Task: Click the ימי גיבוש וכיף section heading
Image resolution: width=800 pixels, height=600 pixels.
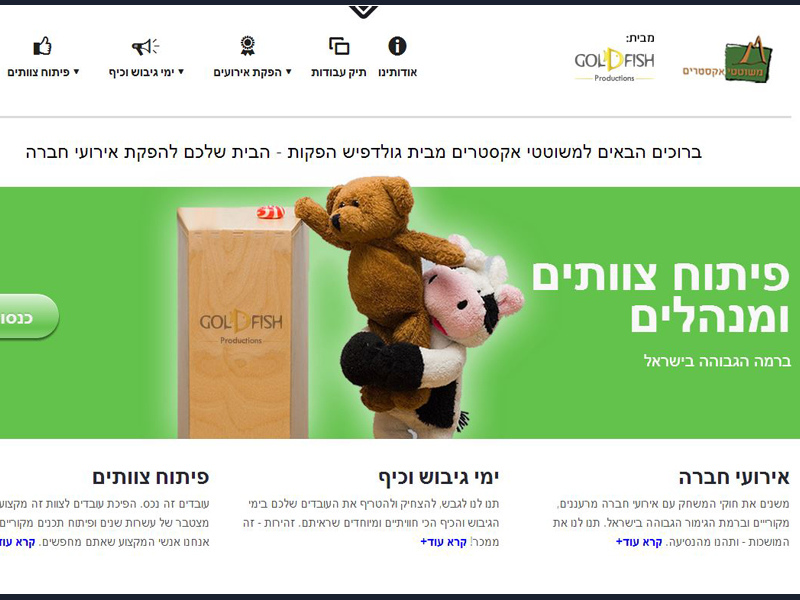Action: pyautogui.click(x=439, y=478)
